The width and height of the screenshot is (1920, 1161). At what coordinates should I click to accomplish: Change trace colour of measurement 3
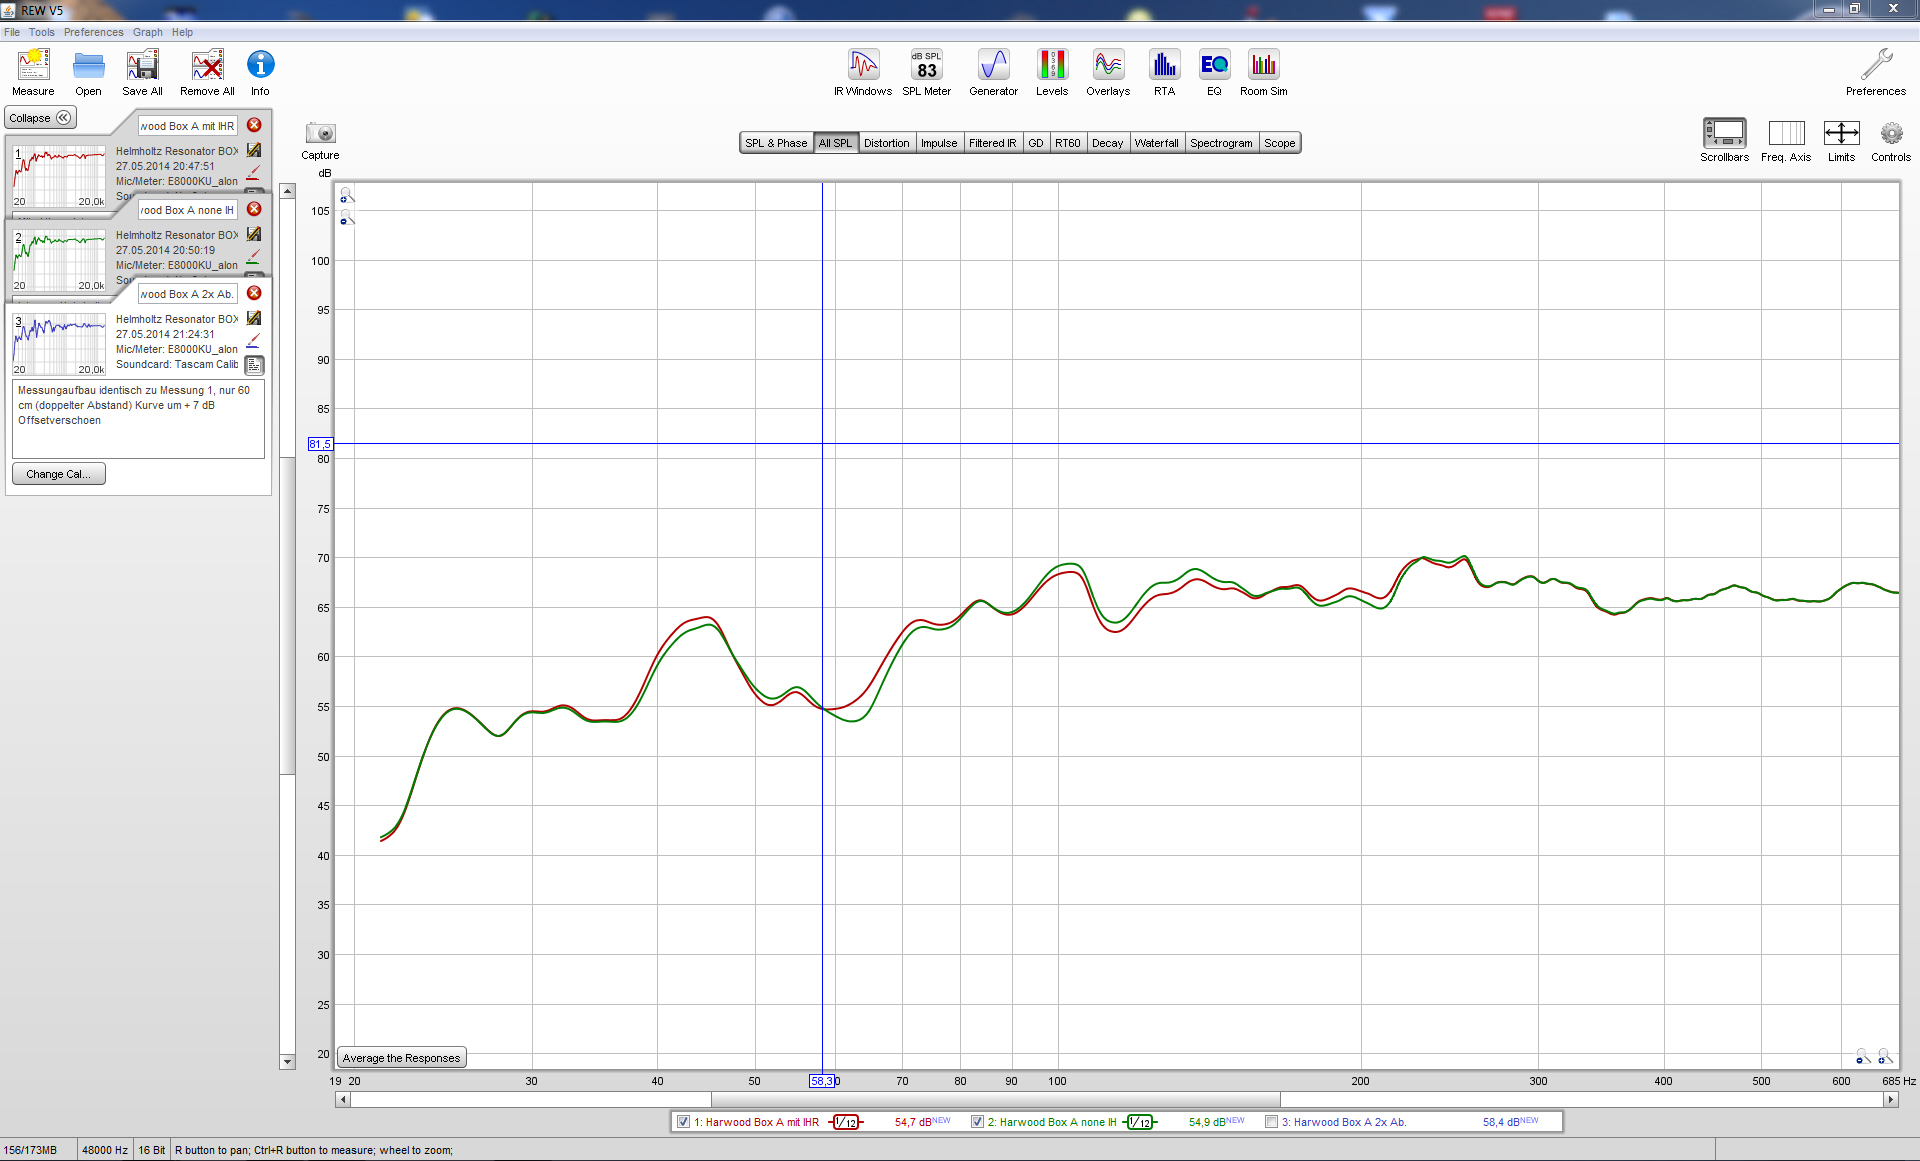[x=253, y=340]
